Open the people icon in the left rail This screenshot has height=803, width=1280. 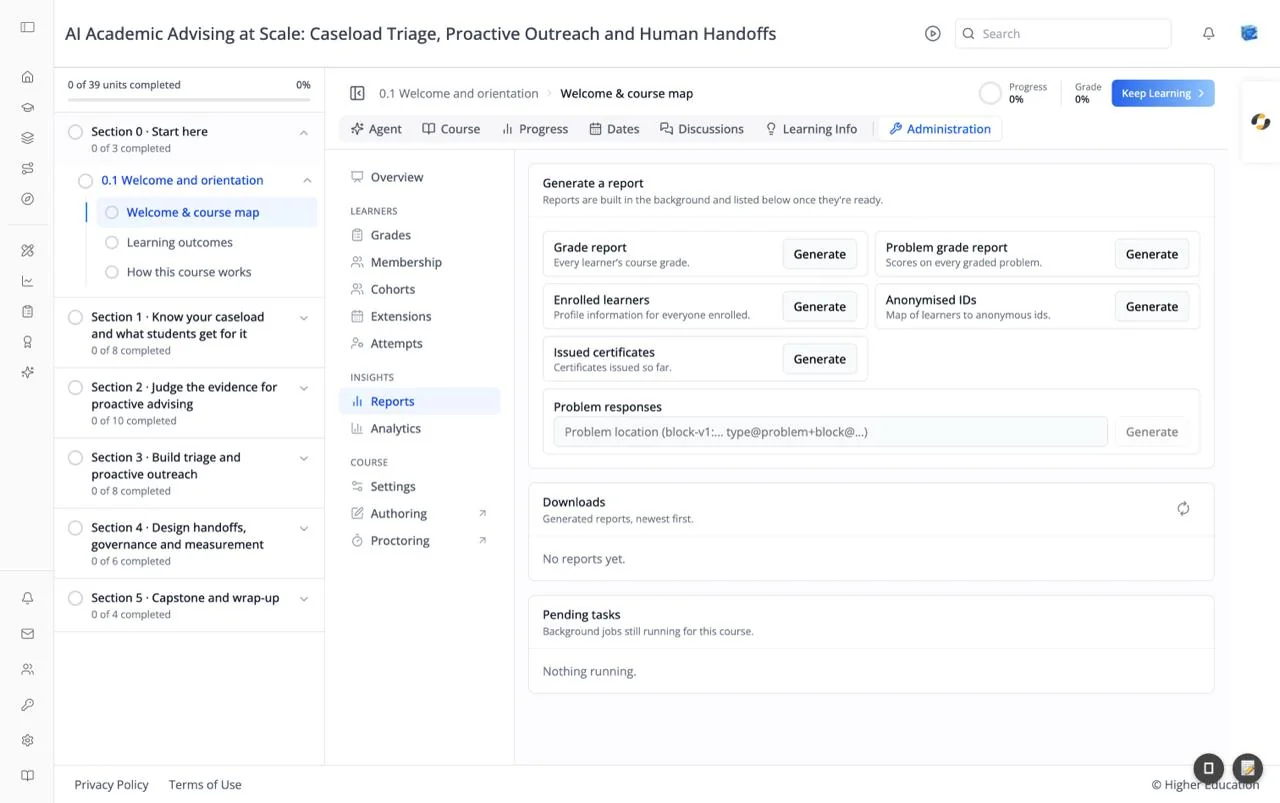tap(27, 669)
